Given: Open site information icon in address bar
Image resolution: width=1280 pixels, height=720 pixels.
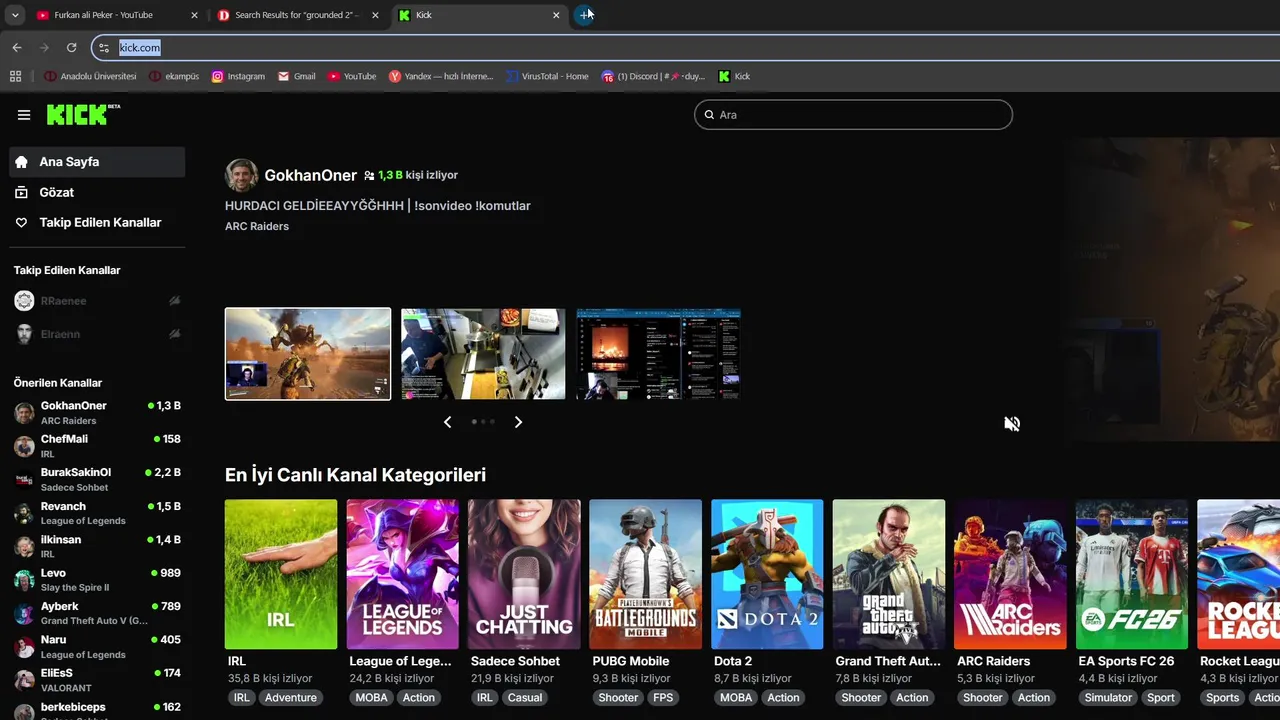Looking at the screenshot, I should point(104,47).
